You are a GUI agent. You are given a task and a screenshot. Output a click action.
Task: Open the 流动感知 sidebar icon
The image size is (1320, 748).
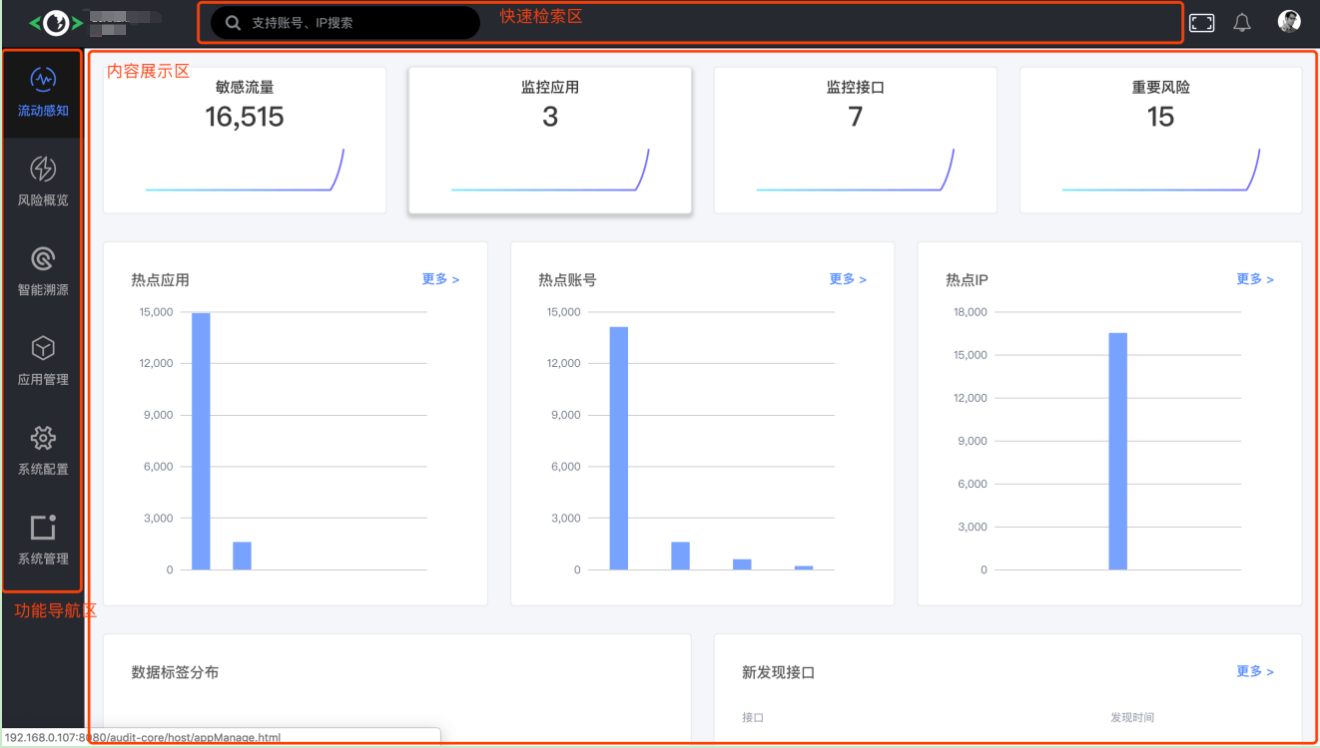pyautogui.click(x=43, y=79)
